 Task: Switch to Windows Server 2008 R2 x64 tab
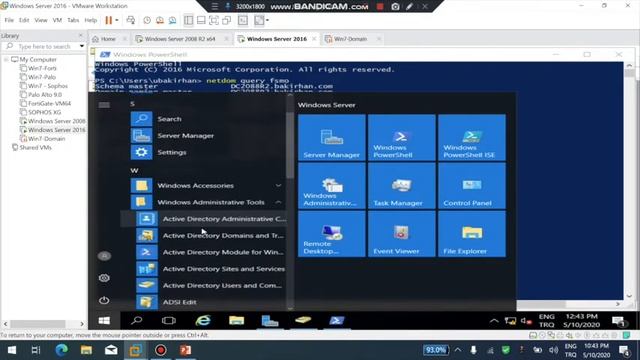coord(181,39)
